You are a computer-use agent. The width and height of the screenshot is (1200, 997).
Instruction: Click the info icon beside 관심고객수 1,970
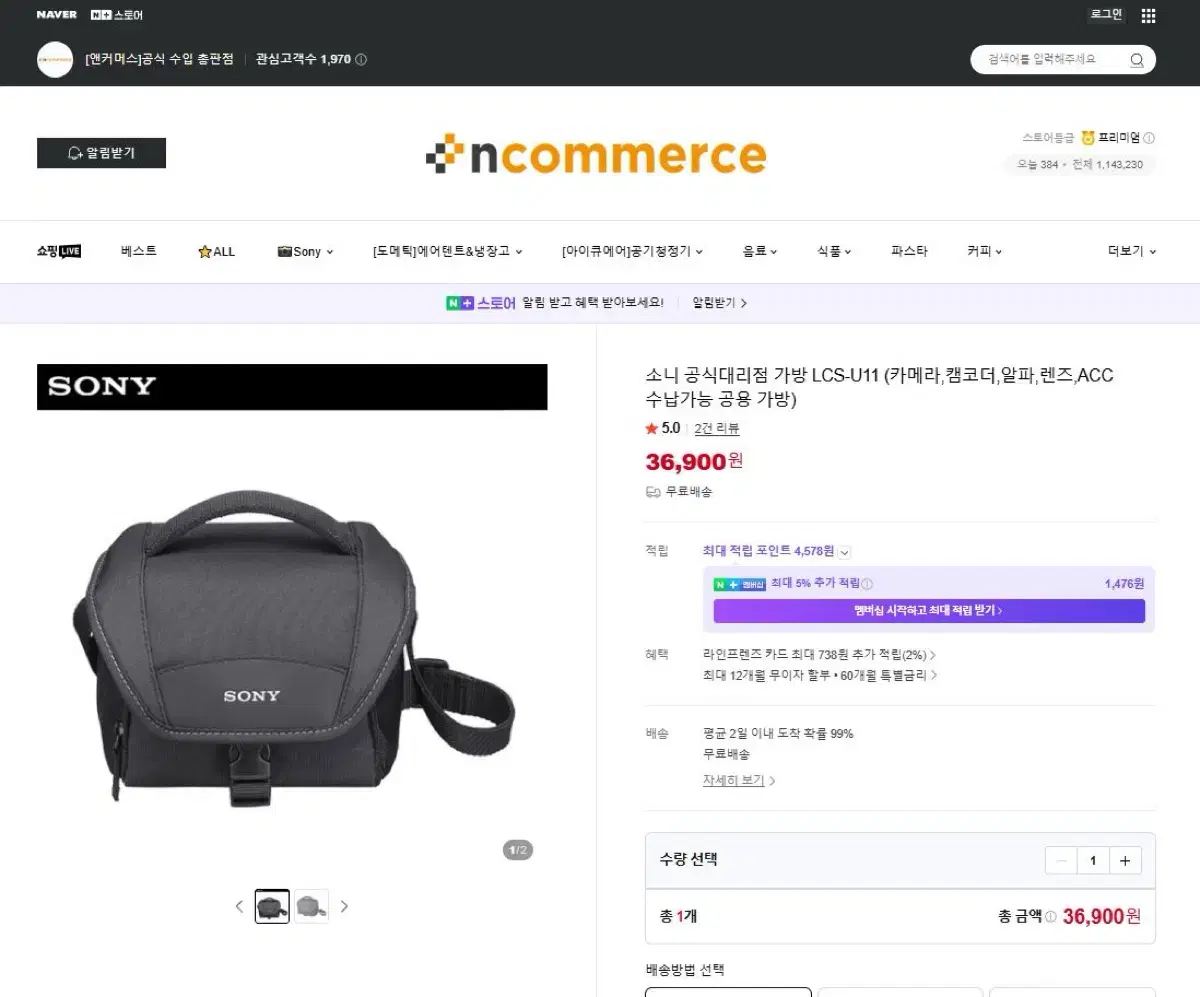361,59
